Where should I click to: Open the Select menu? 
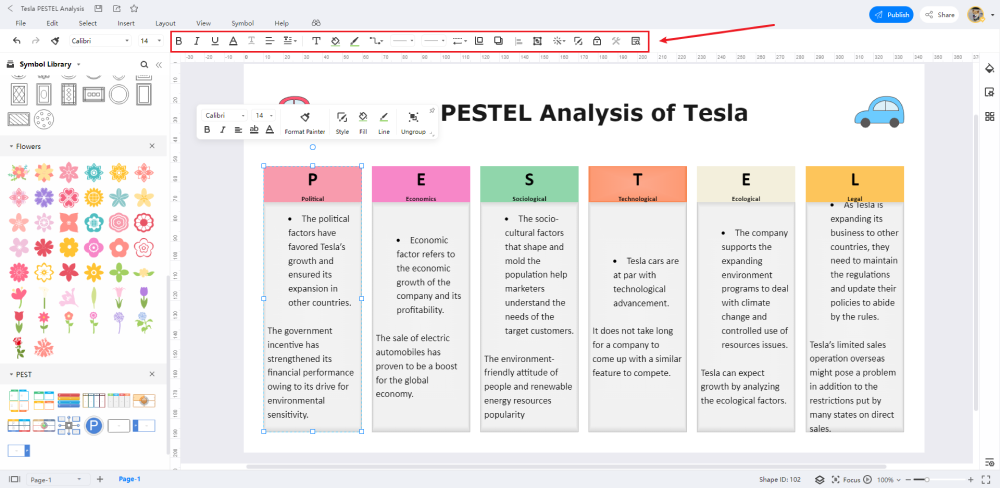pos(87,24)
